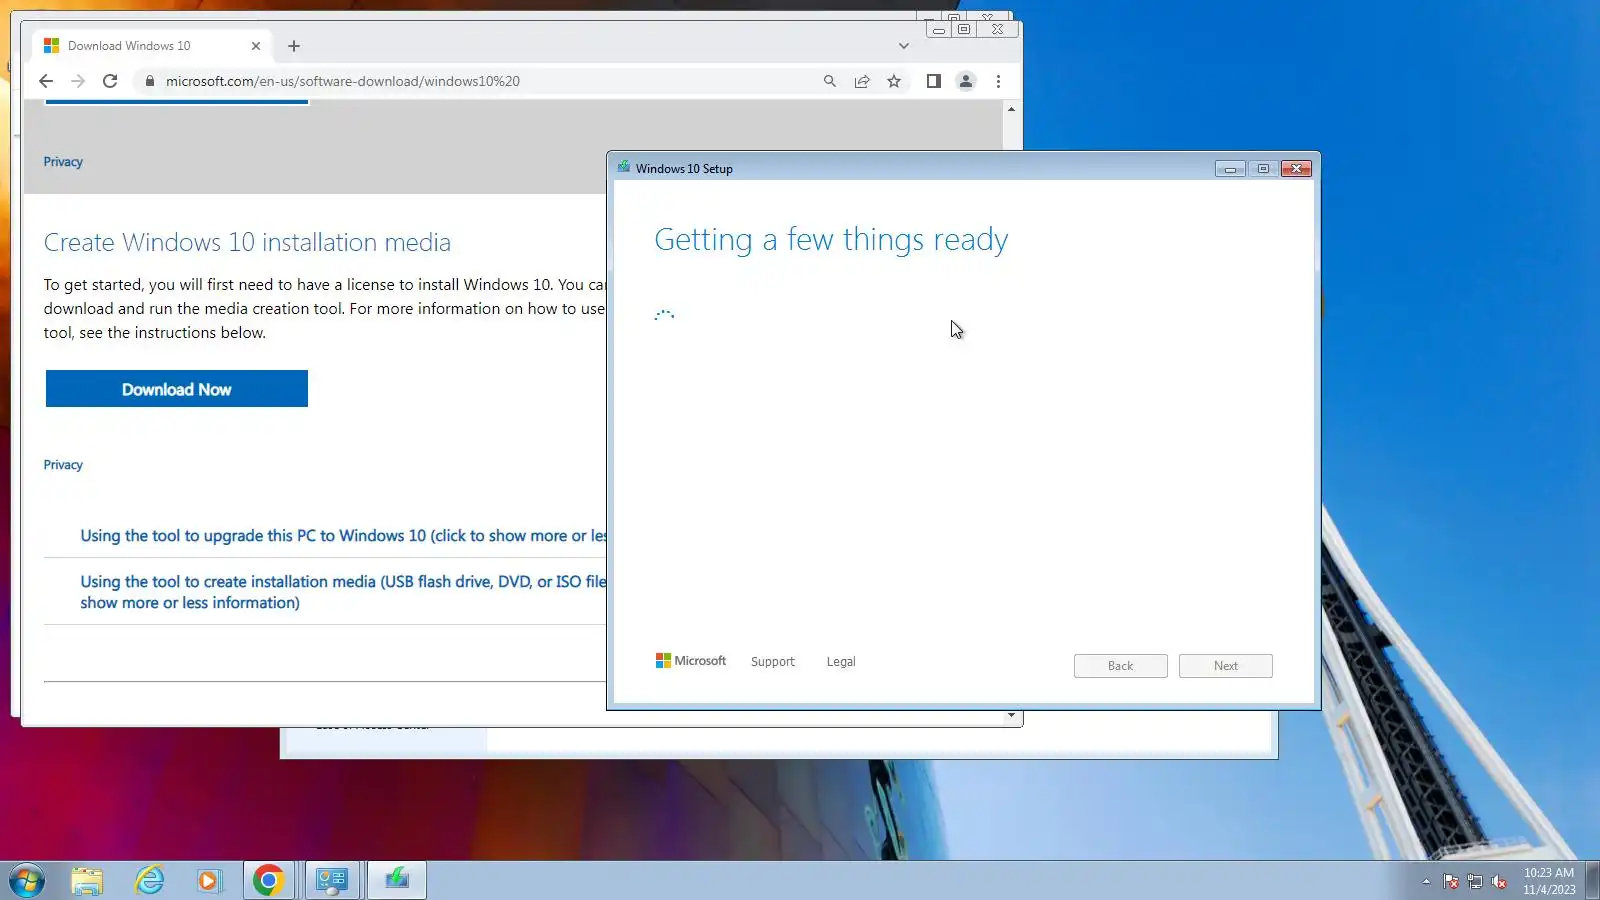Open the Action Center flag icon
1600x900 pixels.
coord(1451,881)
